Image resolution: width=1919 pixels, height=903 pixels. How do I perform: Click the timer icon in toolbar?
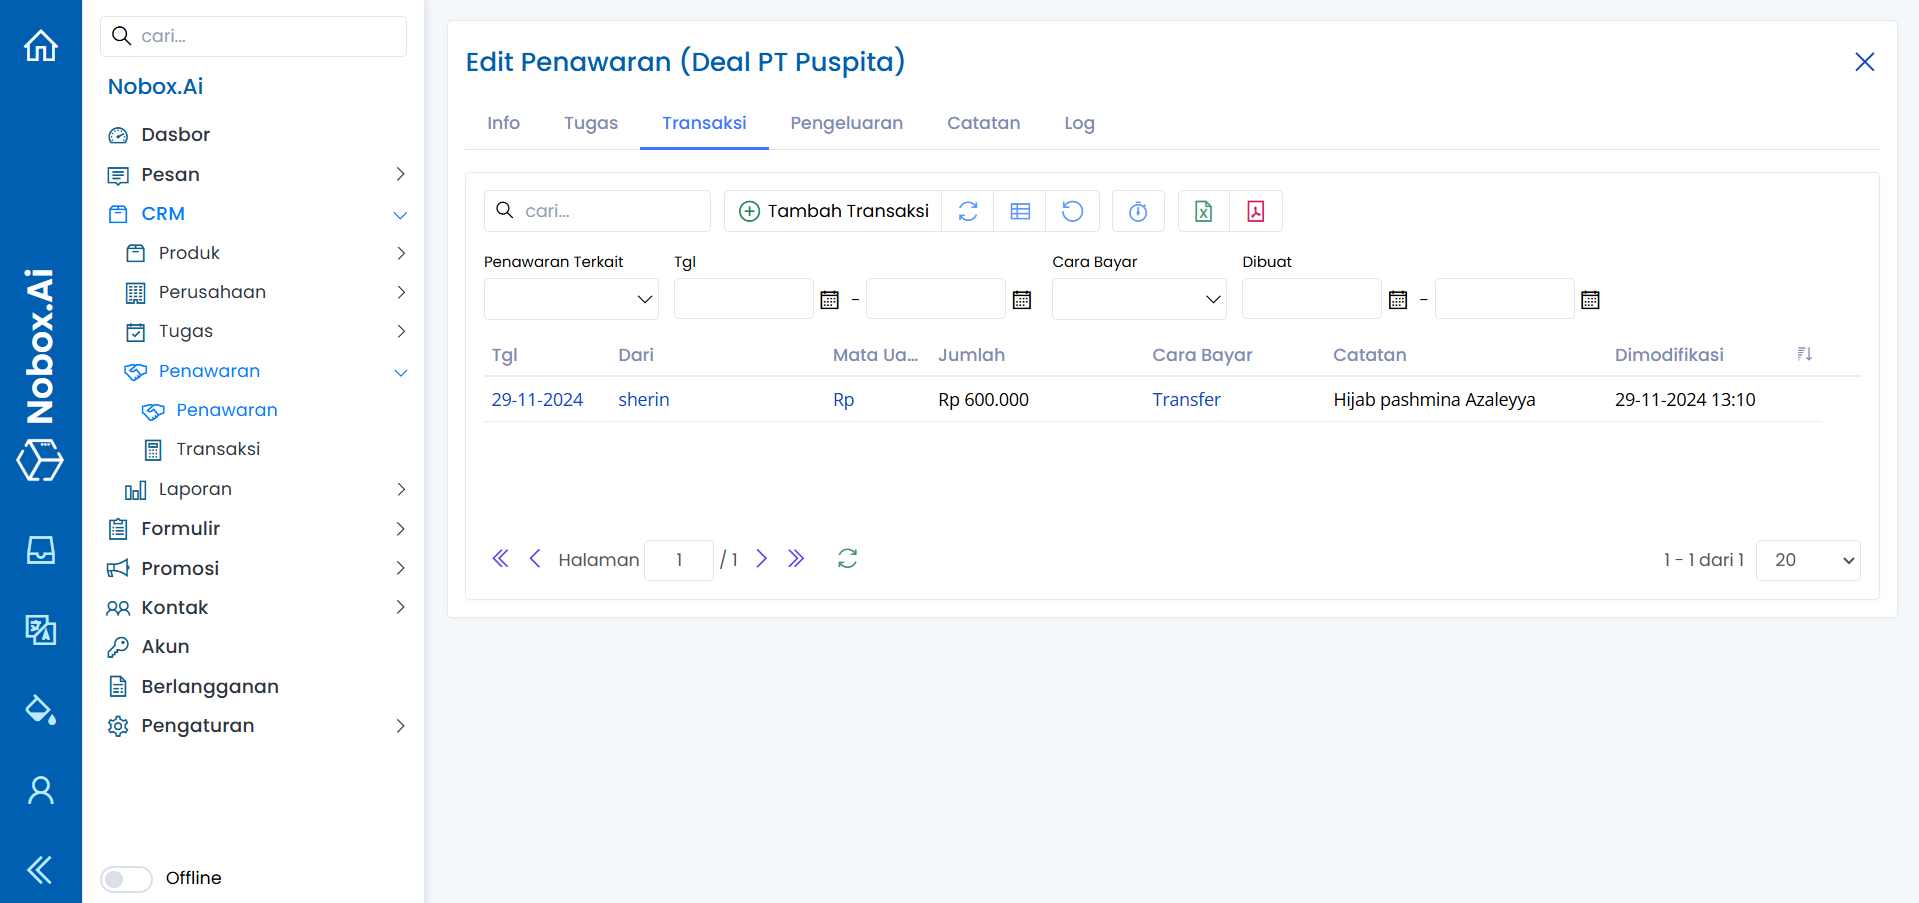(x=1138, y=211)
